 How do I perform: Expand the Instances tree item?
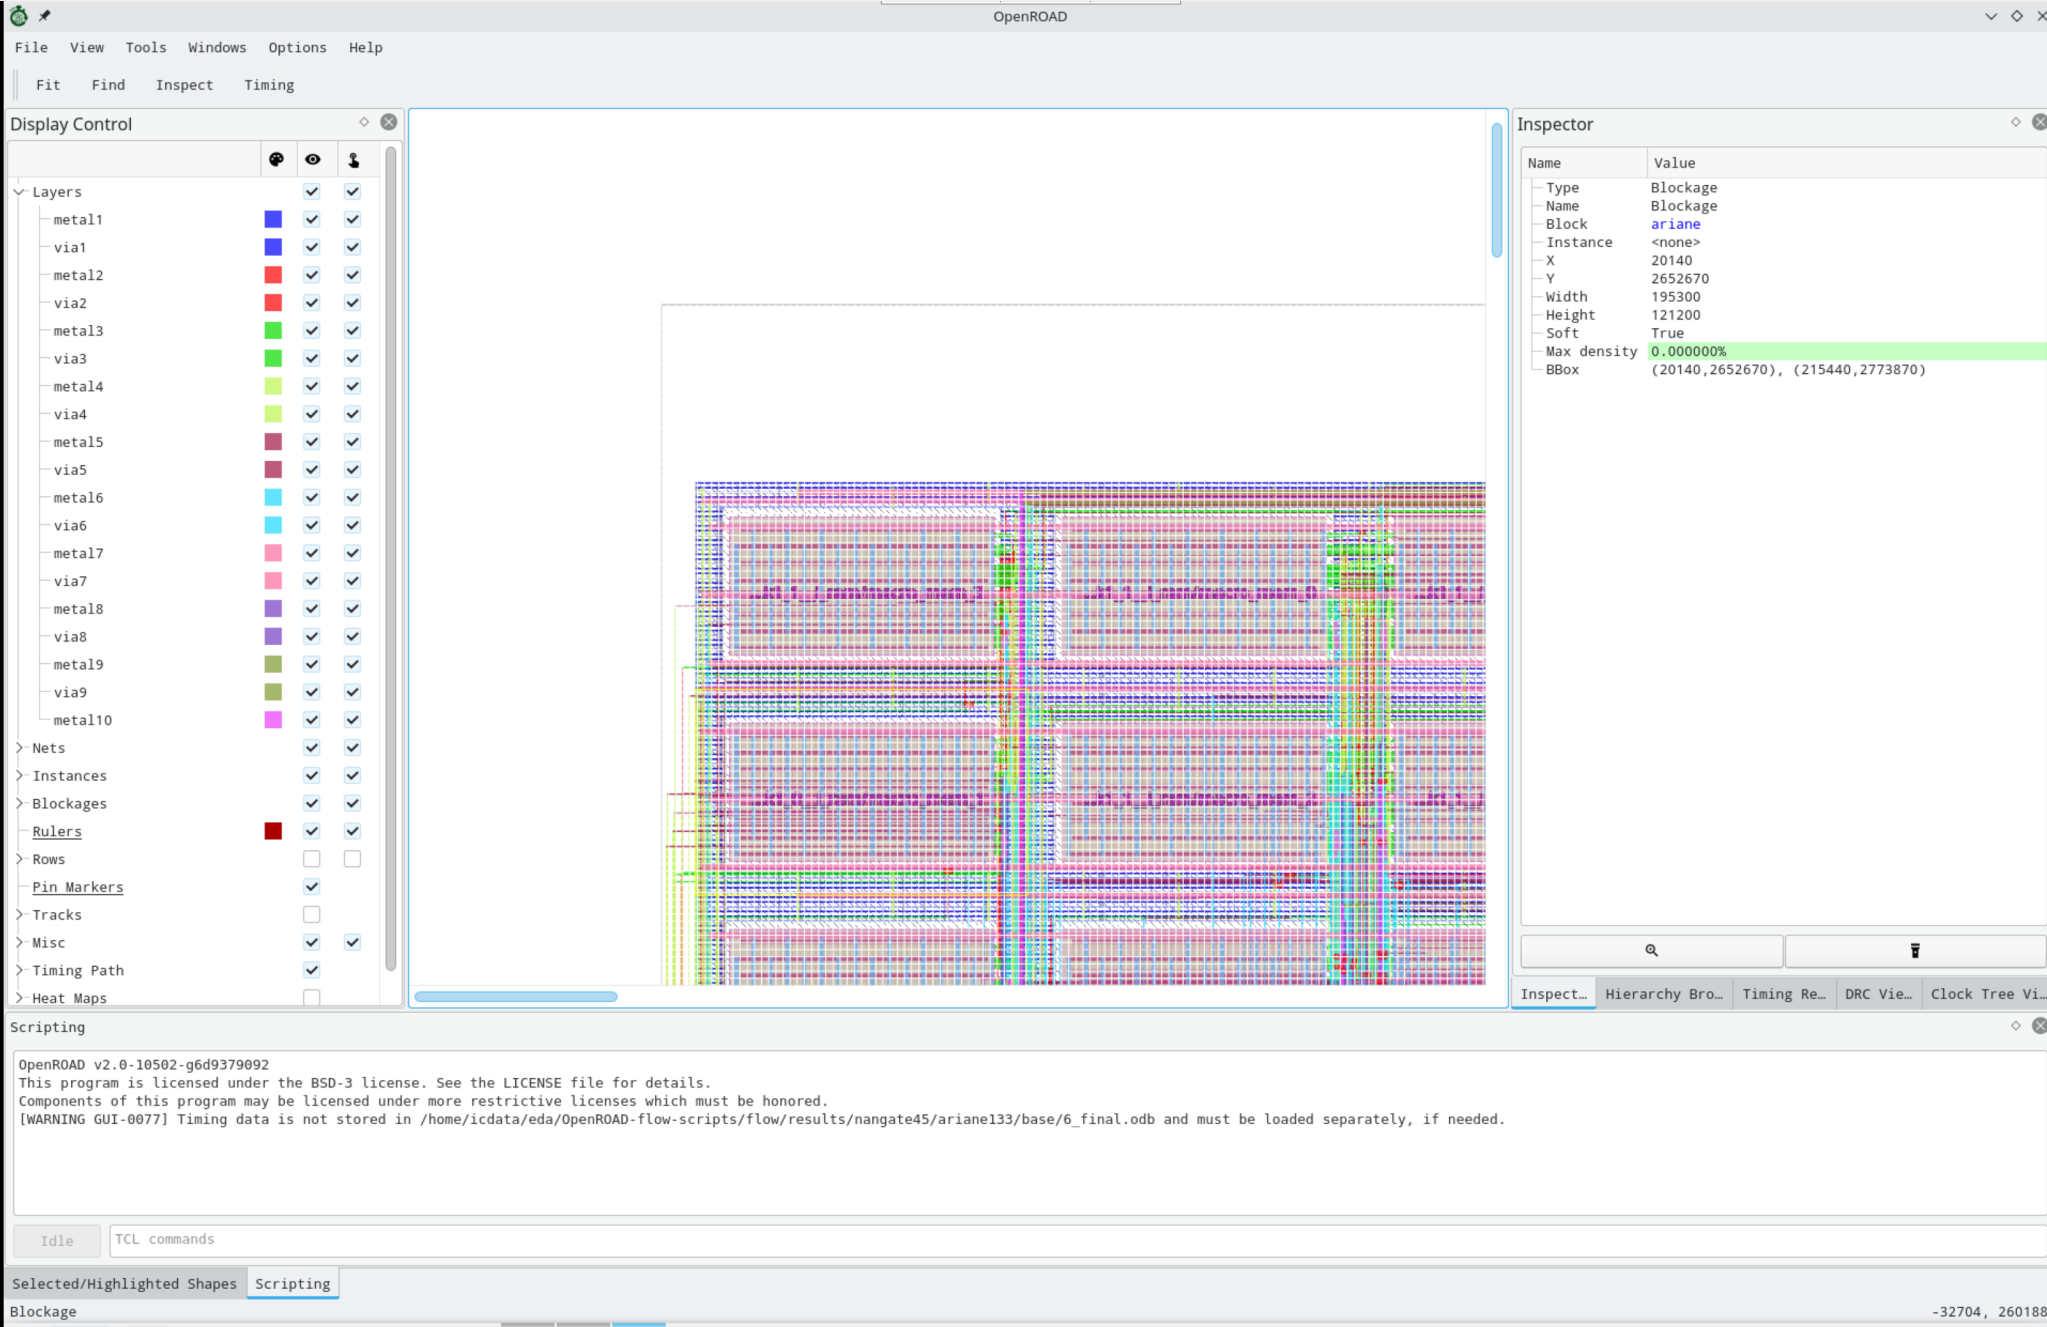point(18,775)
